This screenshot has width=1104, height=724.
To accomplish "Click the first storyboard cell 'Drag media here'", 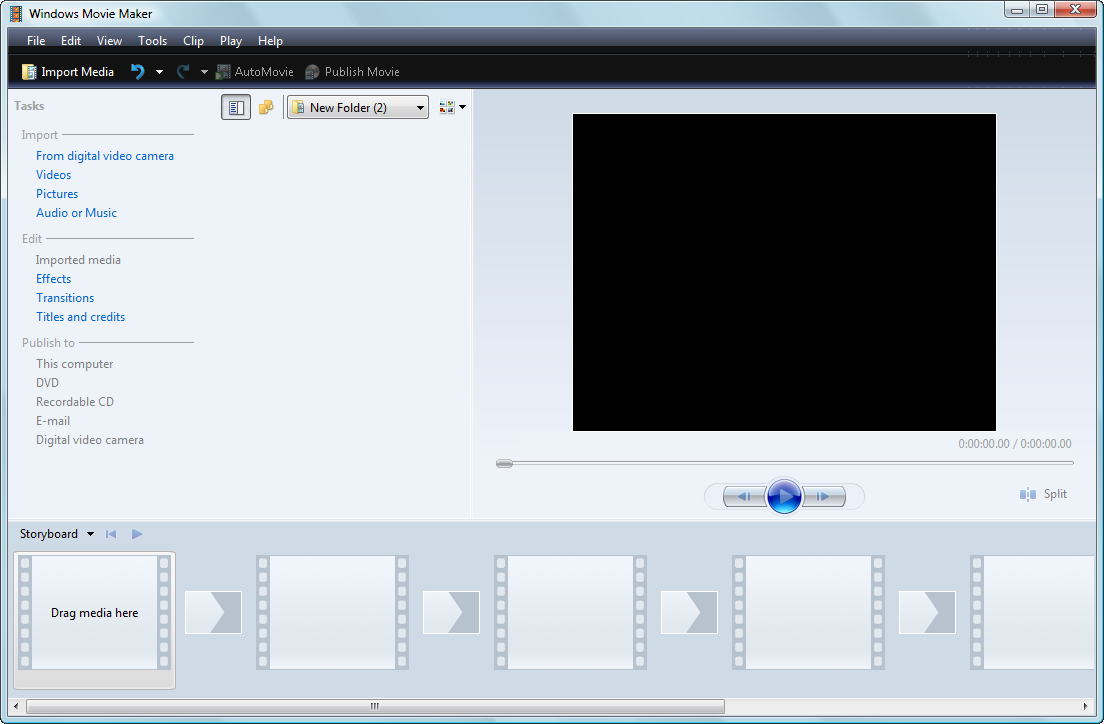I will (x=95, y=613).
